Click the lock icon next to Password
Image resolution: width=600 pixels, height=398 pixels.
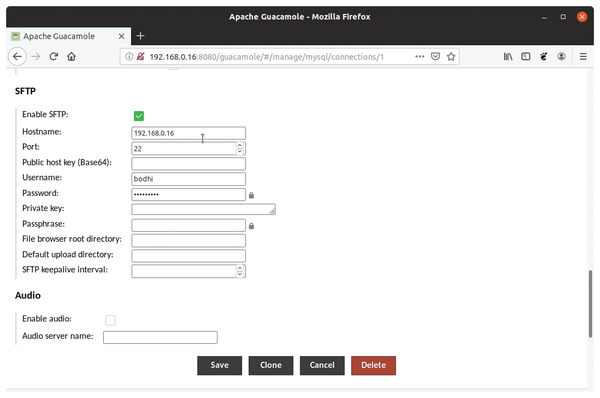[251, 195]
